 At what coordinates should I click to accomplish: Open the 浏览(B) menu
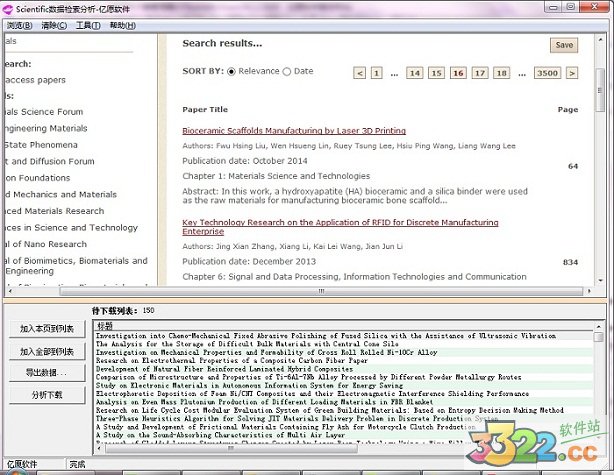[18, 25]
